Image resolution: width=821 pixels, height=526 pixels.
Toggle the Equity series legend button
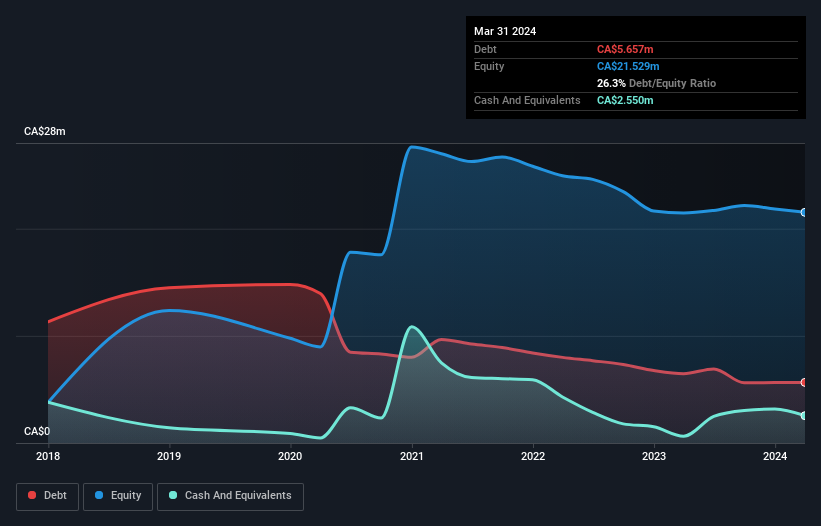click(118, 496)
